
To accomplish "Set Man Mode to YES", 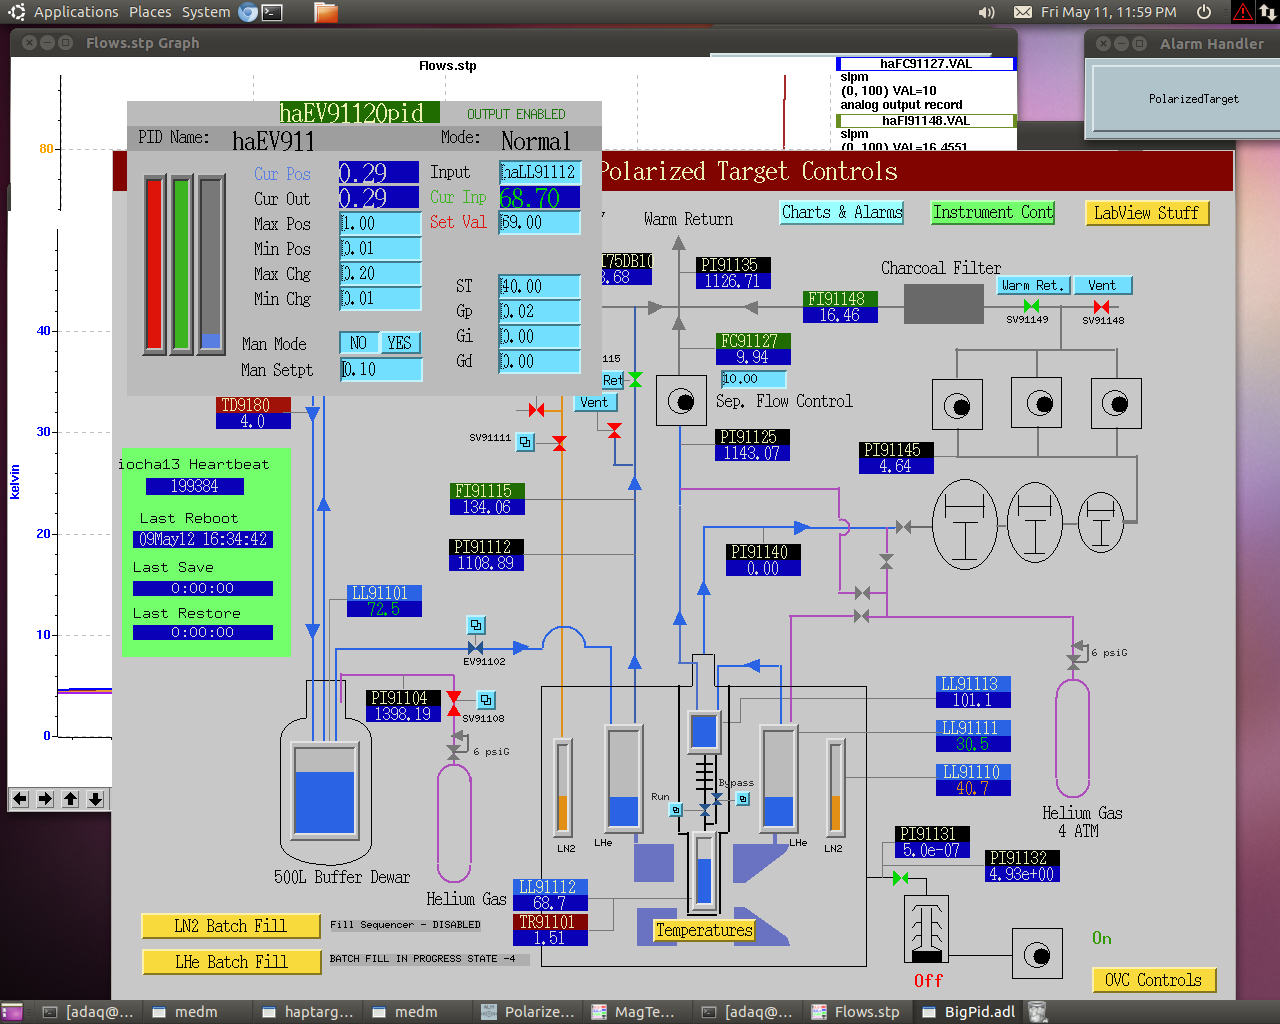I will pos(400,343).
